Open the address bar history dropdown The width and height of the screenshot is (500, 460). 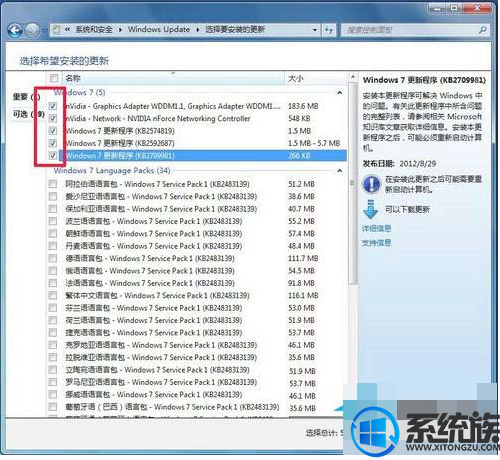coord(315,30)
